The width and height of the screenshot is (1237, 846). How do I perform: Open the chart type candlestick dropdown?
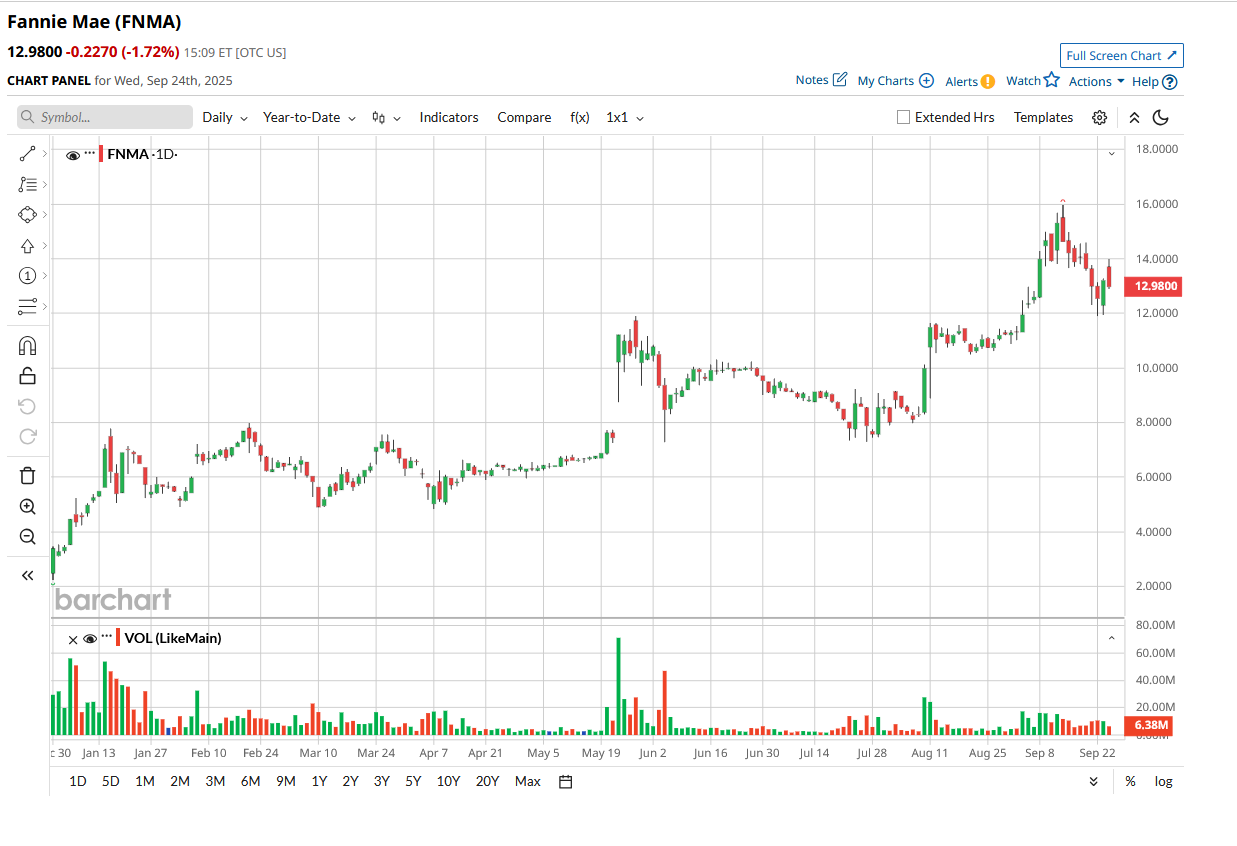coord(386,117)
